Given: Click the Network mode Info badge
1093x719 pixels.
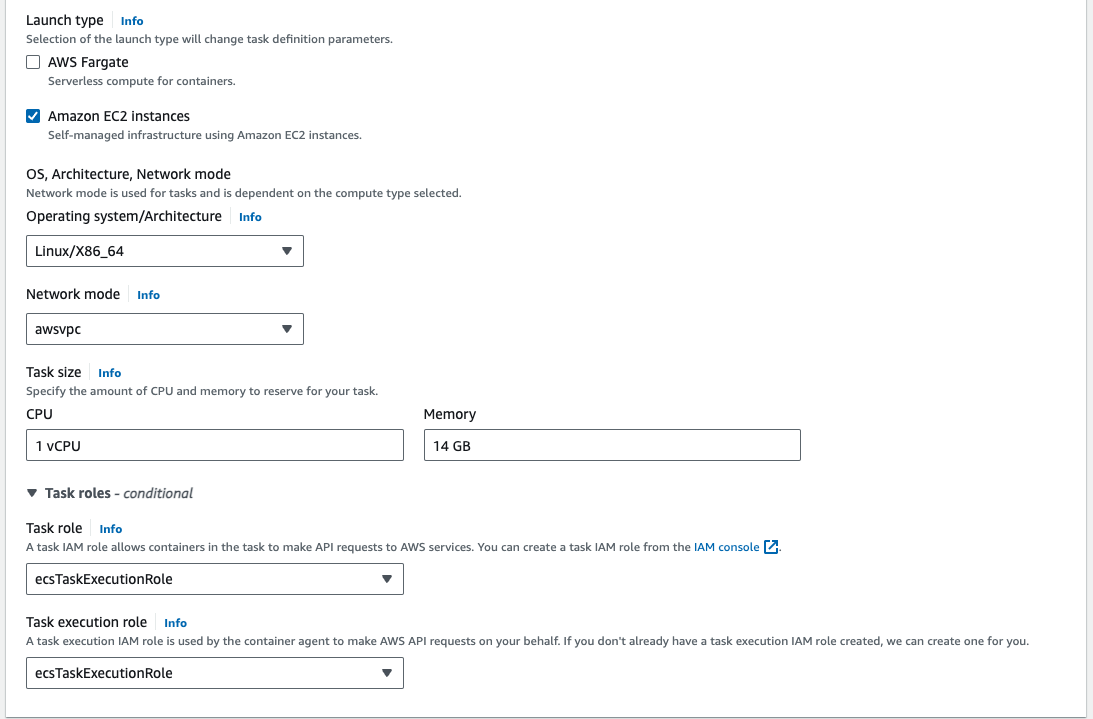Looking at the screenshot, I should (x=148, y=295).
